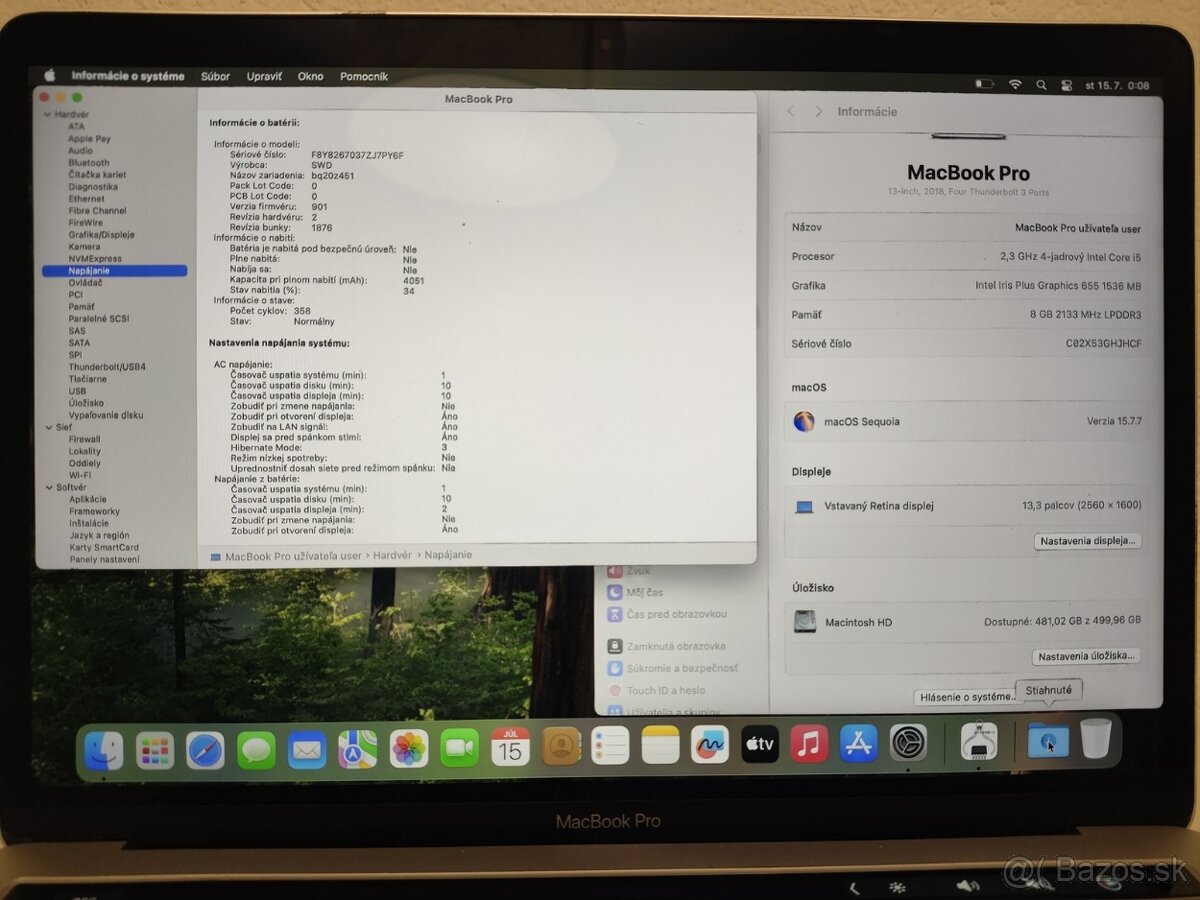Select Wi-Fi under the Sieť section
1200x900 pixels.
coord(79,475)
